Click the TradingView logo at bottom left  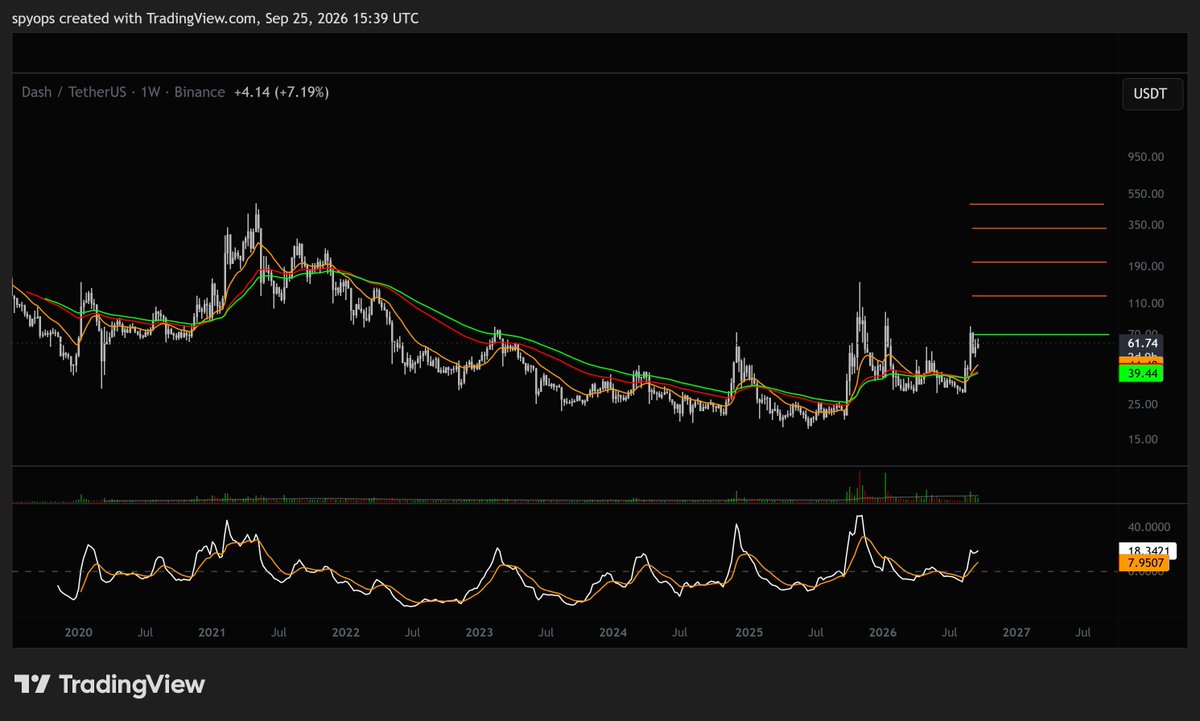coord(110,685)
